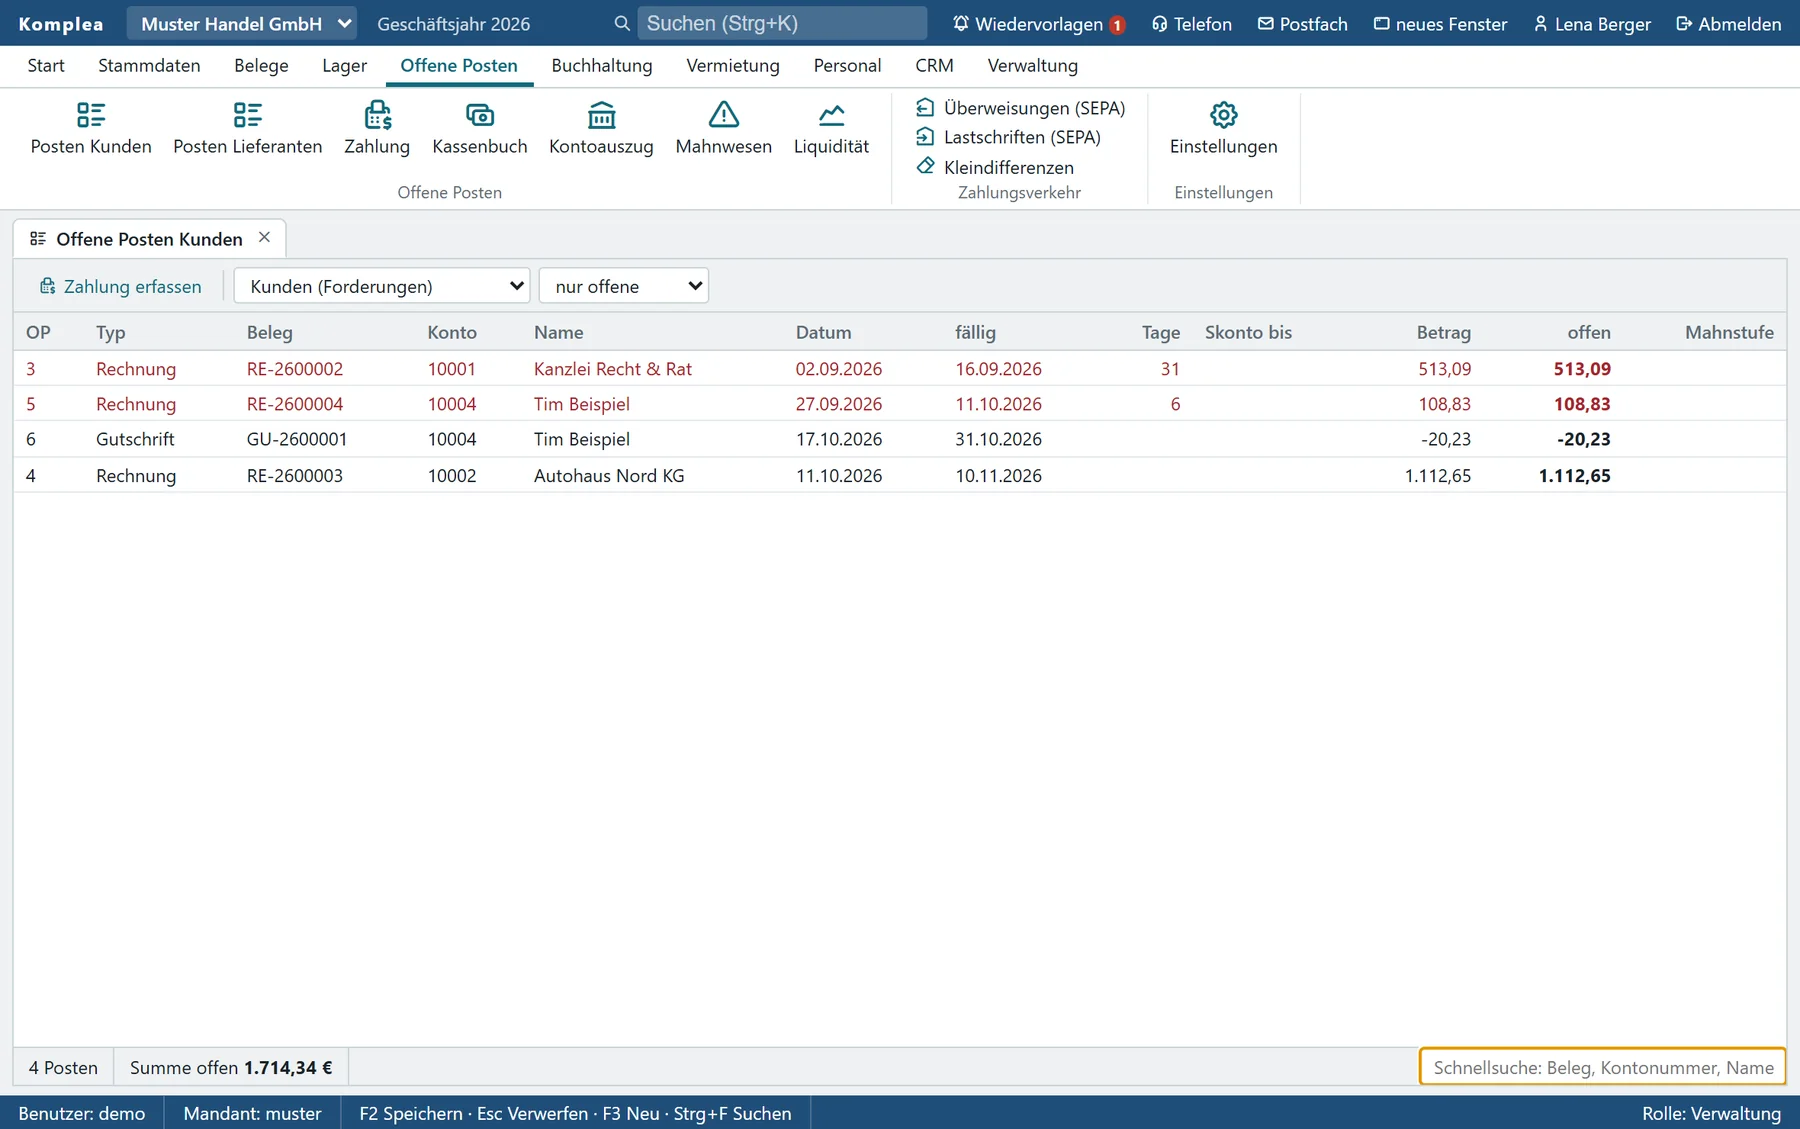Open the Zahlung ribbon icon
The image size is (1800, 1129).
(377, 128)
